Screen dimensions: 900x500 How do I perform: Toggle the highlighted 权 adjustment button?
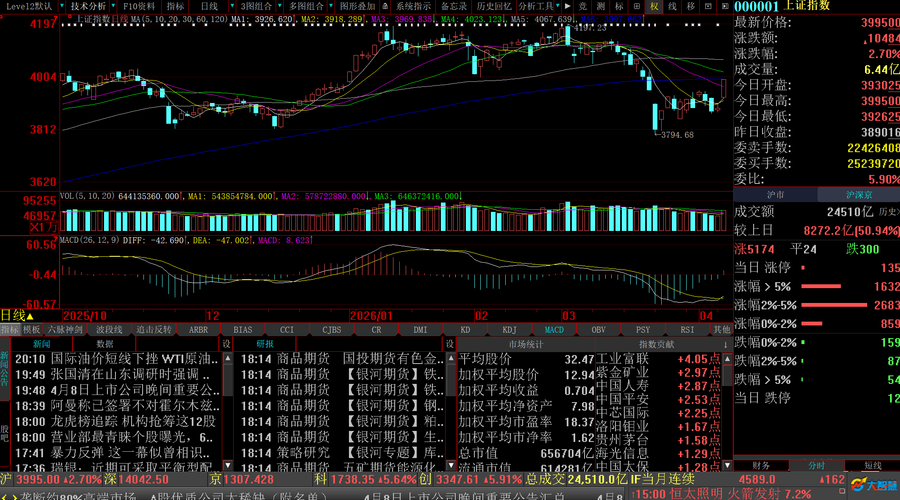coord(654,6)
